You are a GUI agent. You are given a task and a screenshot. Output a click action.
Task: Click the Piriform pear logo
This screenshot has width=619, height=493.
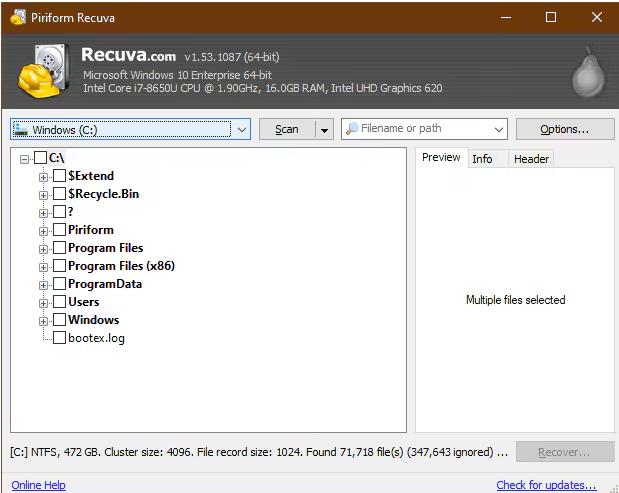[588, 72]
